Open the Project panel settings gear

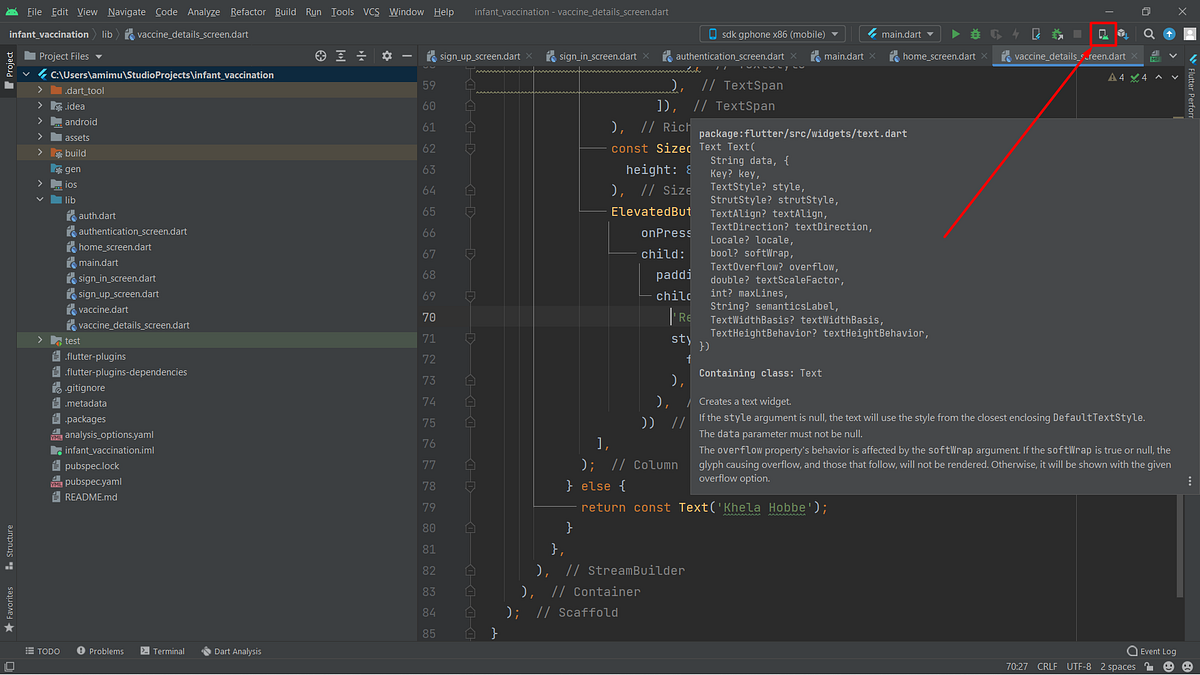[387, 56]
